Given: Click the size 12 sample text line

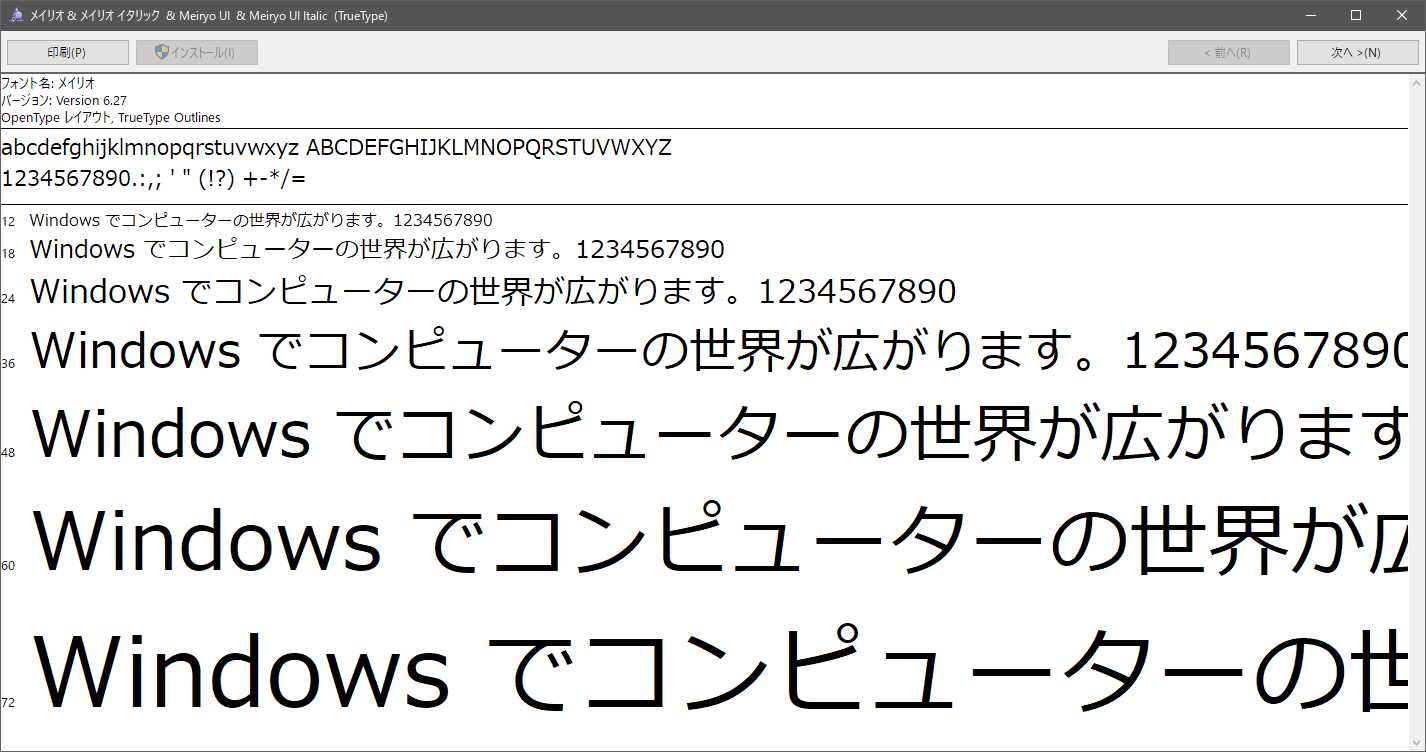Looking at the screenshot, I should pyautogui.click(x=261, y=220).
